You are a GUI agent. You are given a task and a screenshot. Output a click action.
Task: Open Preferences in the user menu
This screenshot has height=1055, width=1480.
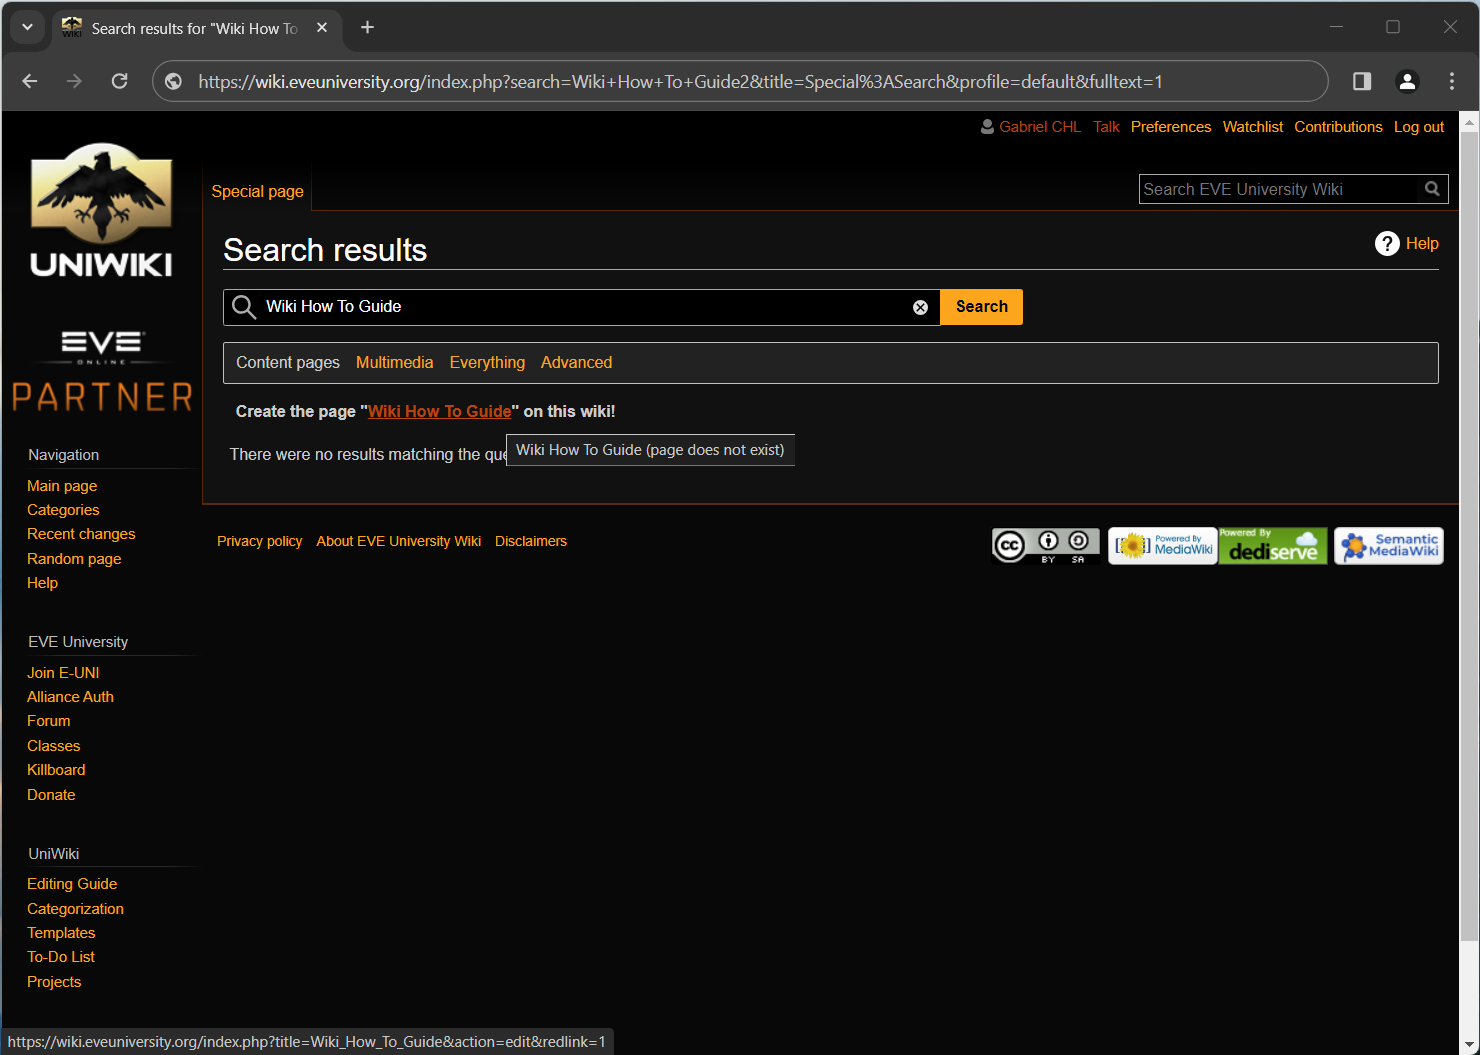(1170, 127)
